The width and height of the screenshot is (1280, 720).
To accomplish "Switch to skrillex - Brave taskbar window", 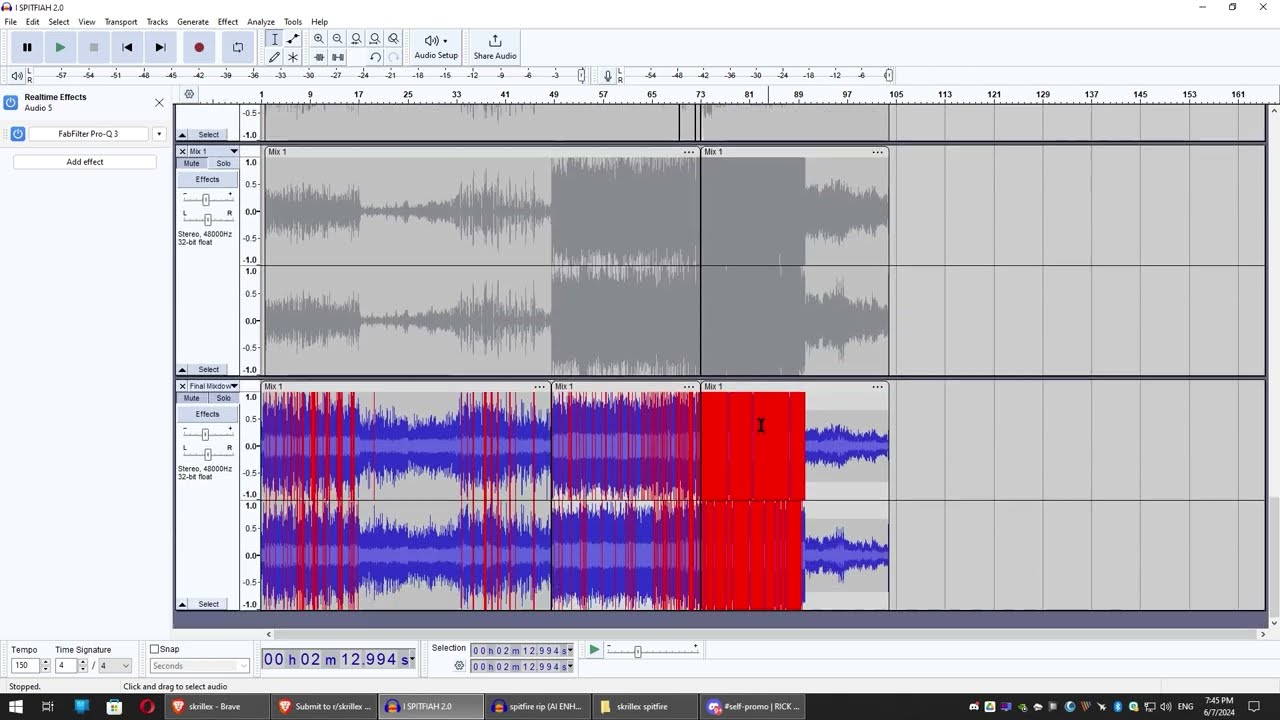I will (x=216, y=706).
